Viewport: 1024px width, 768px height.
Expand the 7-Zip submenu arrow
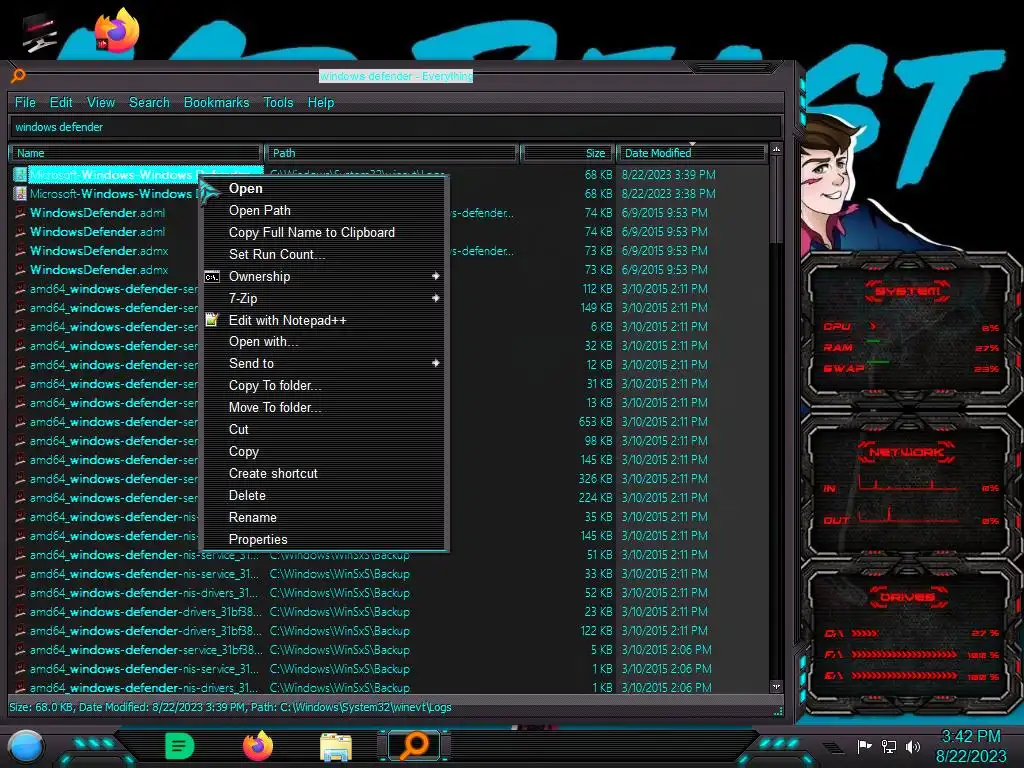(435, 298)
